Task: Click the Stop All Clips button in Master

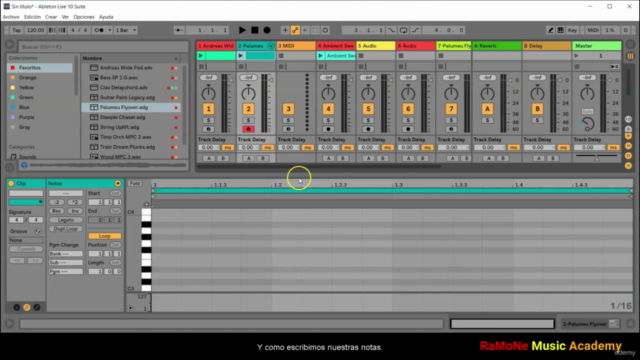Action: pos(577,67)
